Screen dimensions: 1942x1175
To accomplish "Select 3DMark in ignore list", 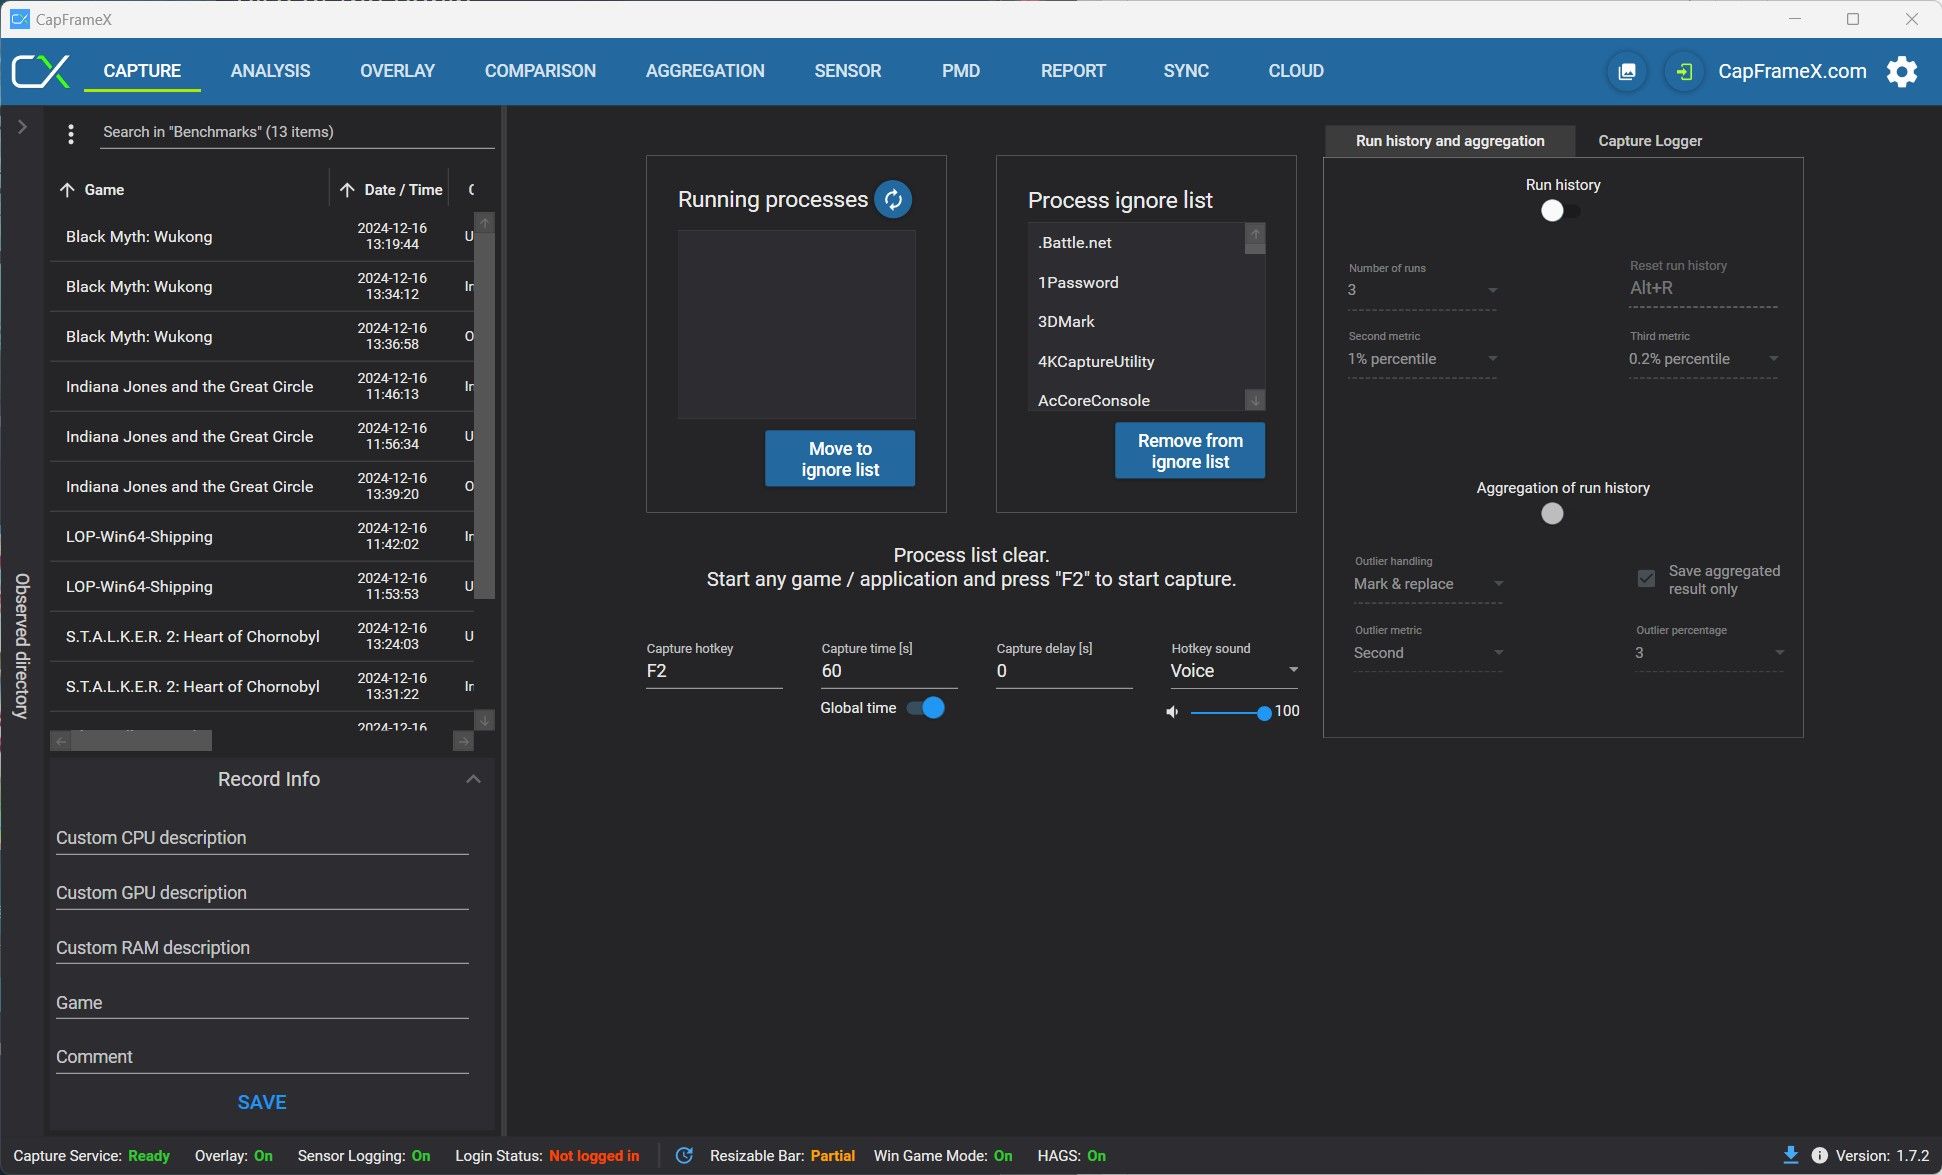I will pyautogui.click(x=1136, y=322).
